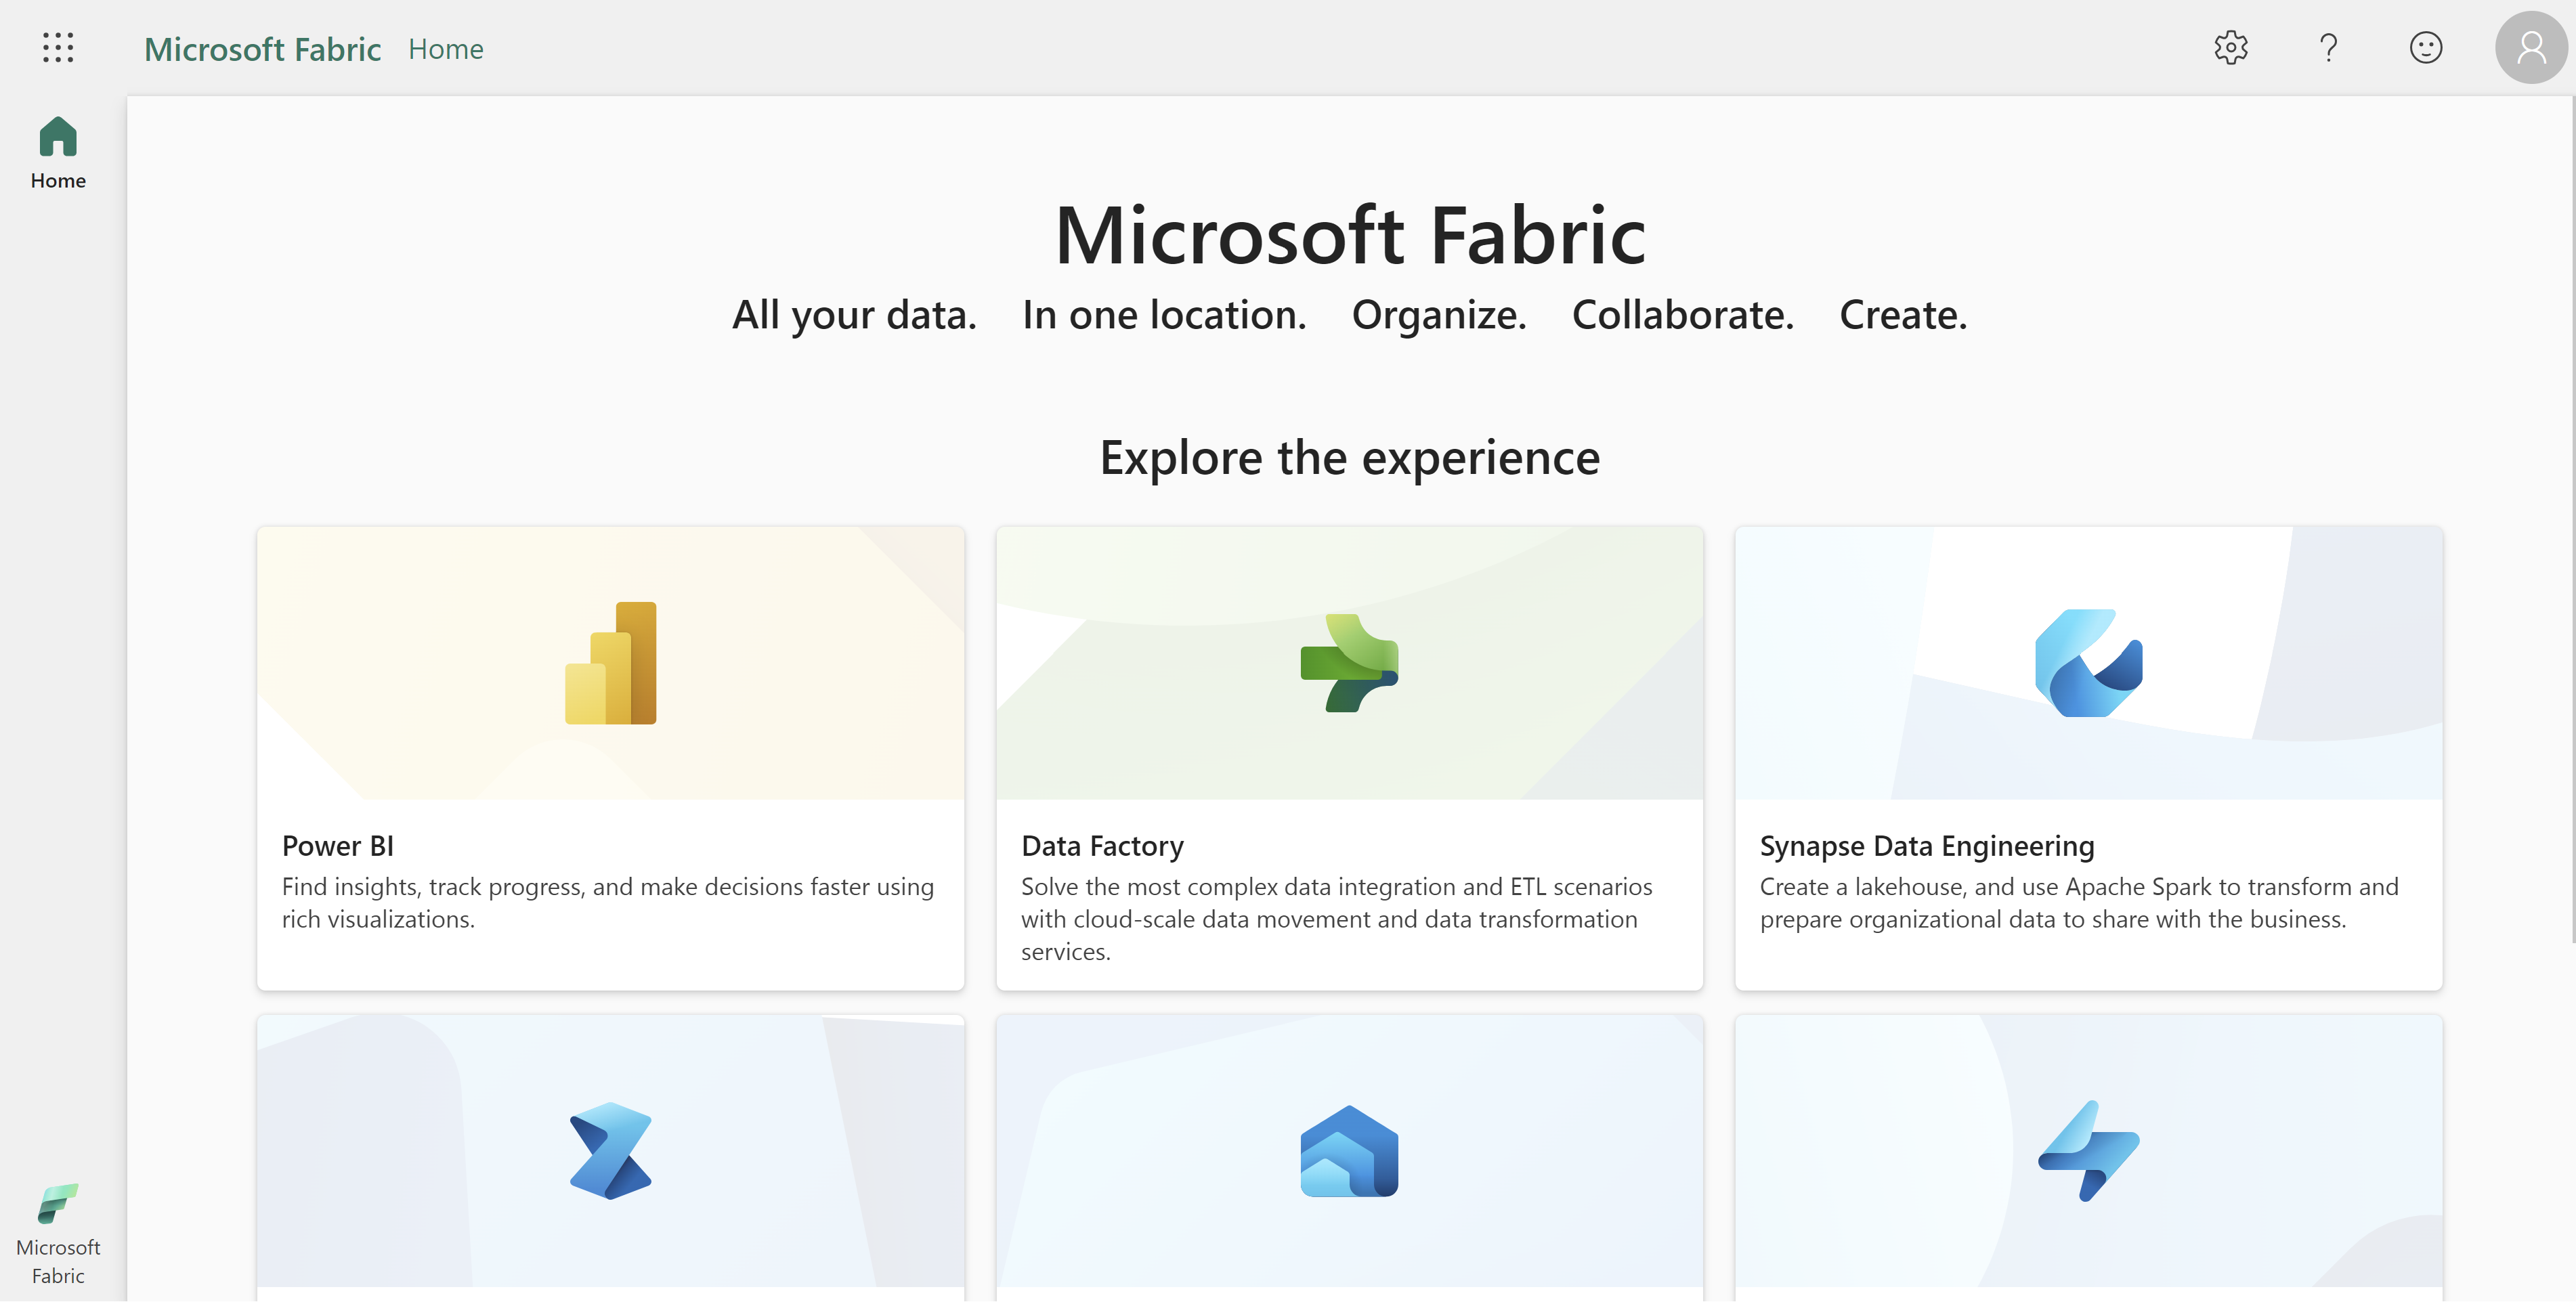2576x1302 pixels.
Task: Click the Power BI description text
Action: [x=608, y=903]
